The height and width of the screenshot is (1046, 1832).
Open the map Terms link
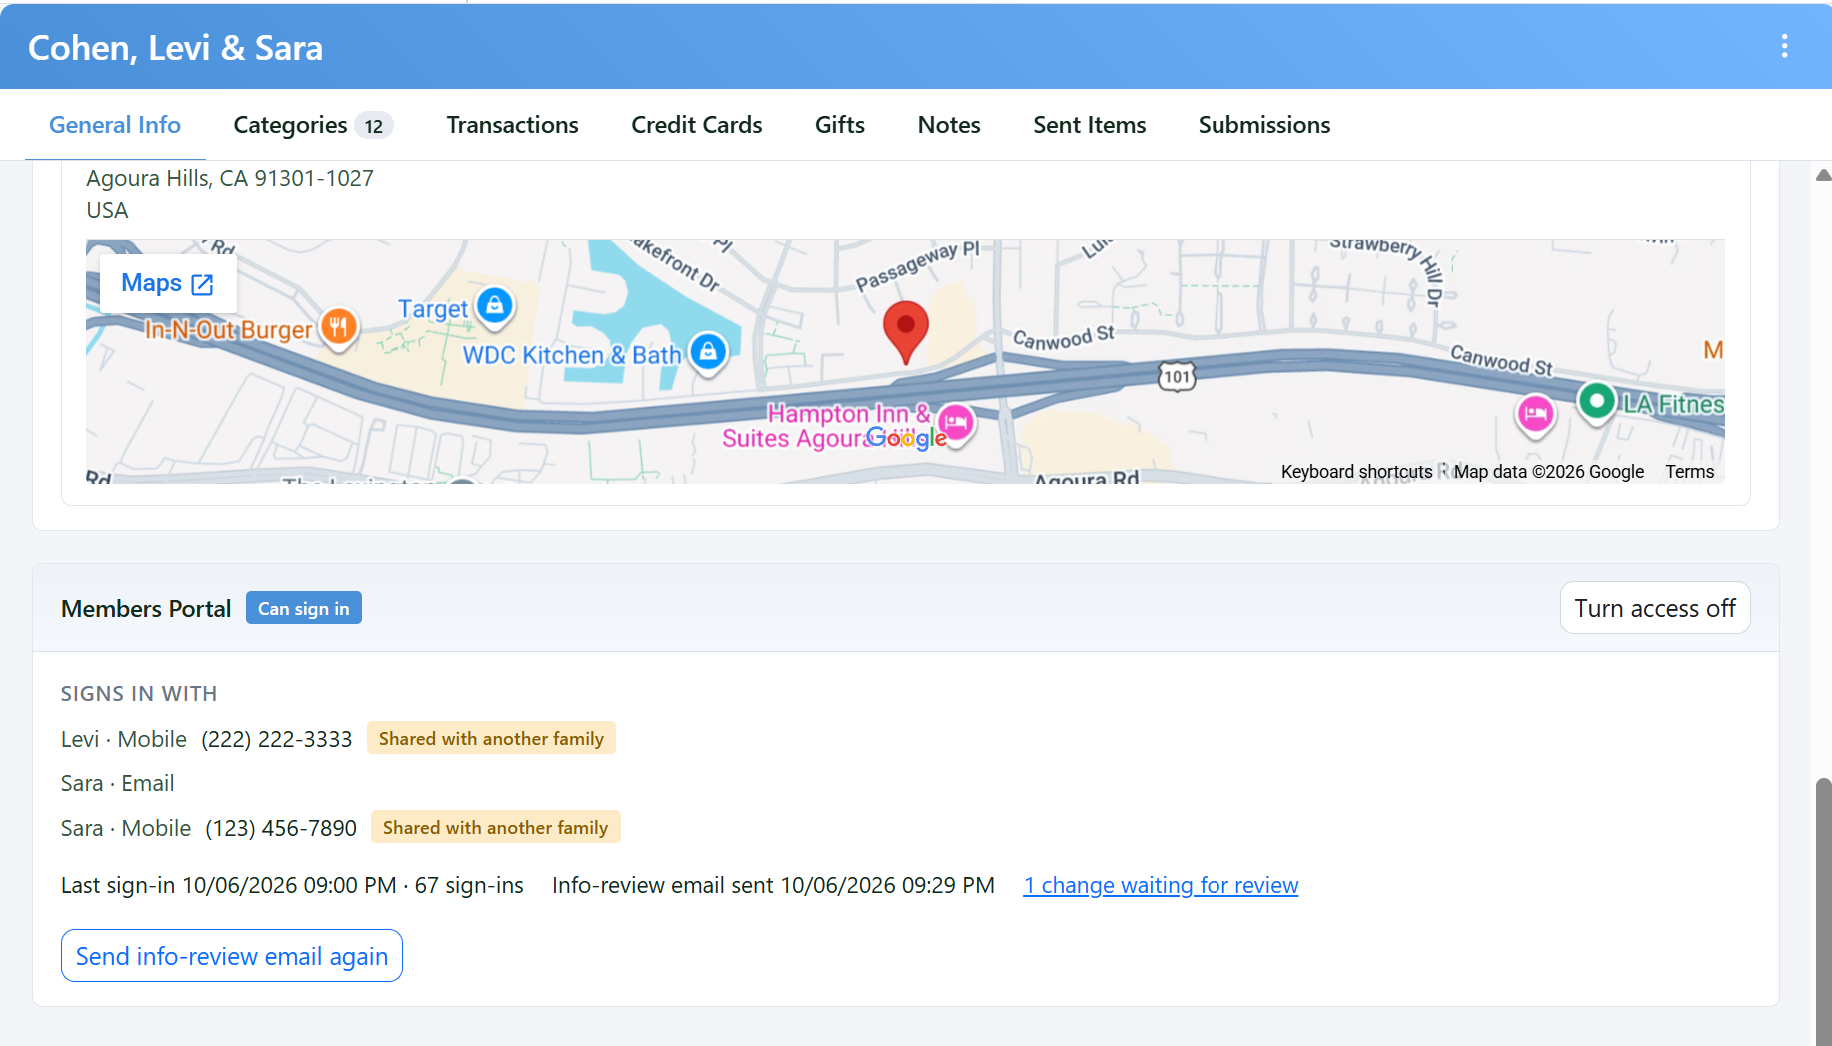click(x=1689, y=472)
